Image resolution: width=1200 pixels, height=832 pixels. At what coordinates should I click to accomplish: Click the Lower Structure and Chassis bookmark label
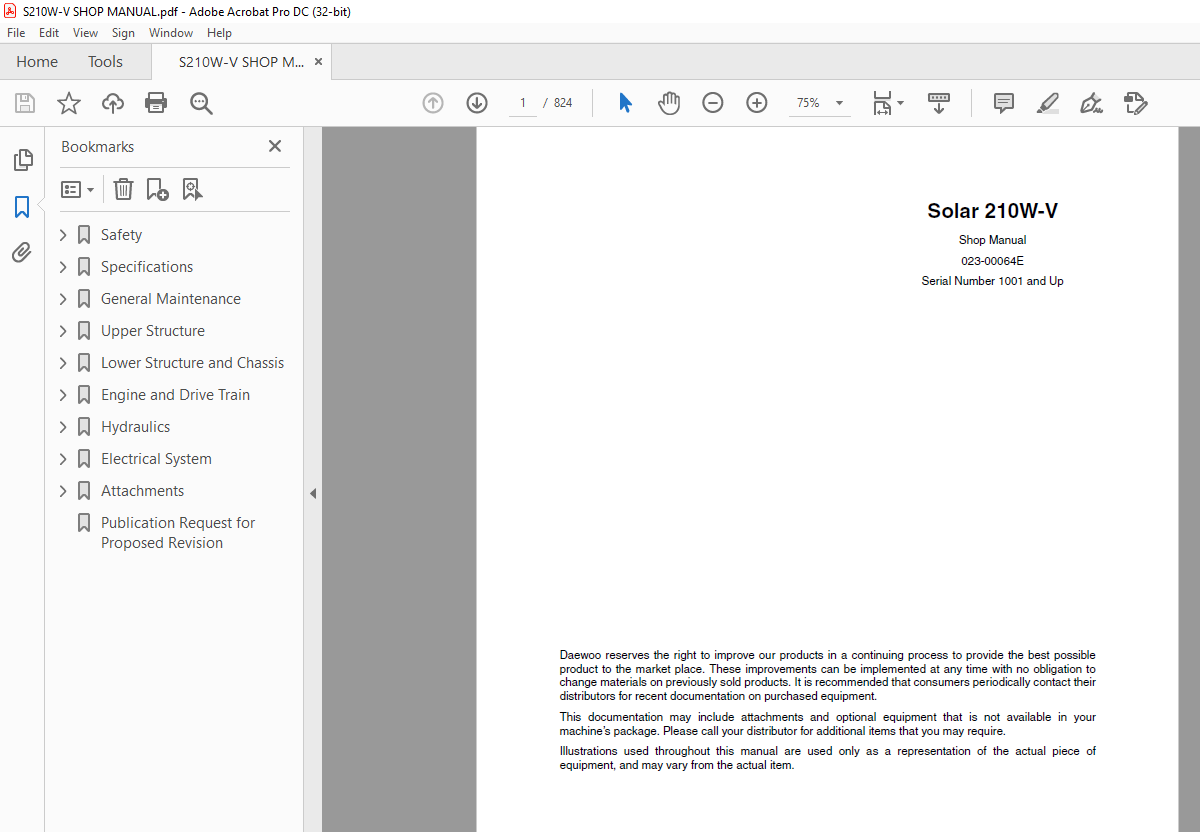(192, 363)
